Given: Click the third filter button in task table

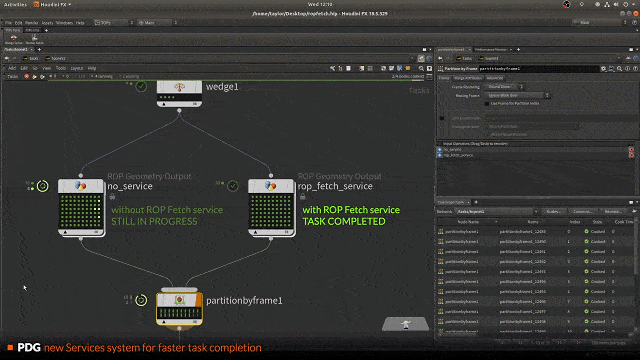Looking at the screenshot, I should click(x=613, y=211).
